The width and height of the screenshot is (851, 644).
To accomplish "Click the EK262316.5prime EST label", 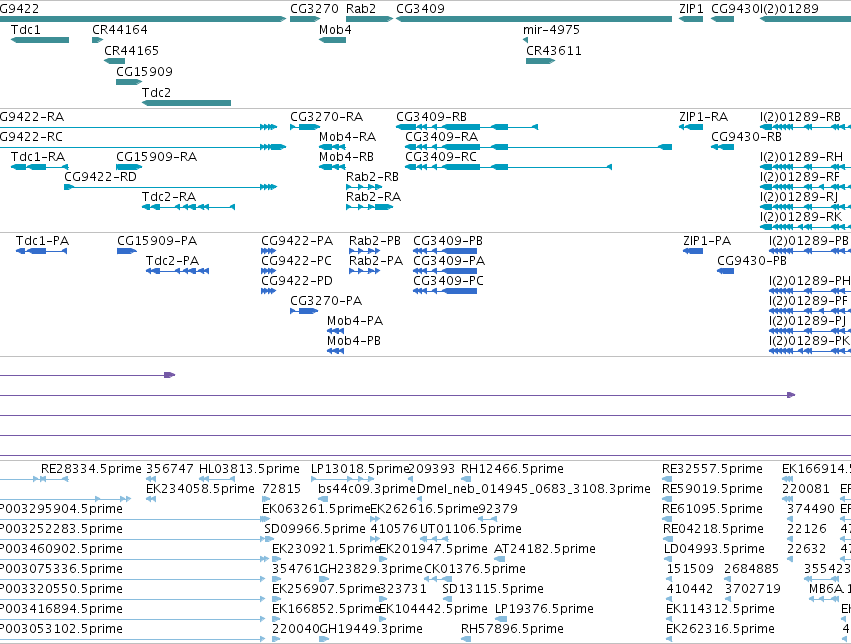I will [x=720, y=629].
